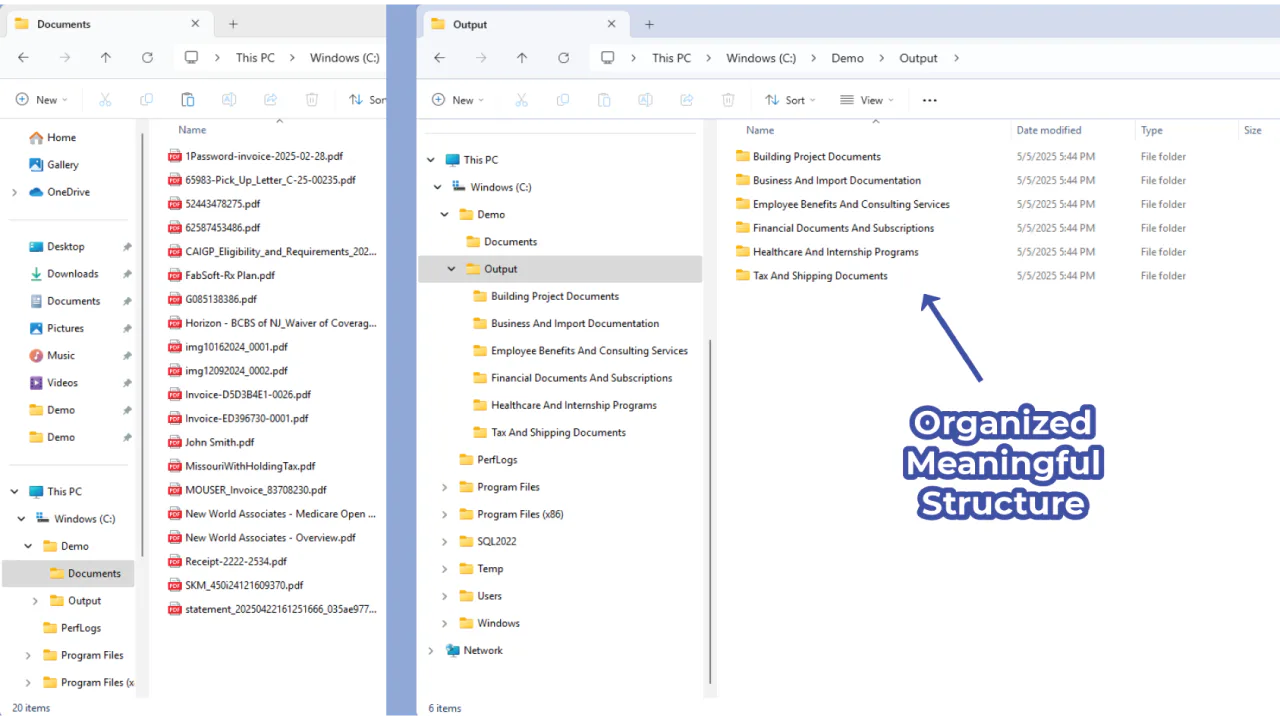1280x720 pixels.
Task: Expand Users folder in Output window tree
Action: [445, 596]
